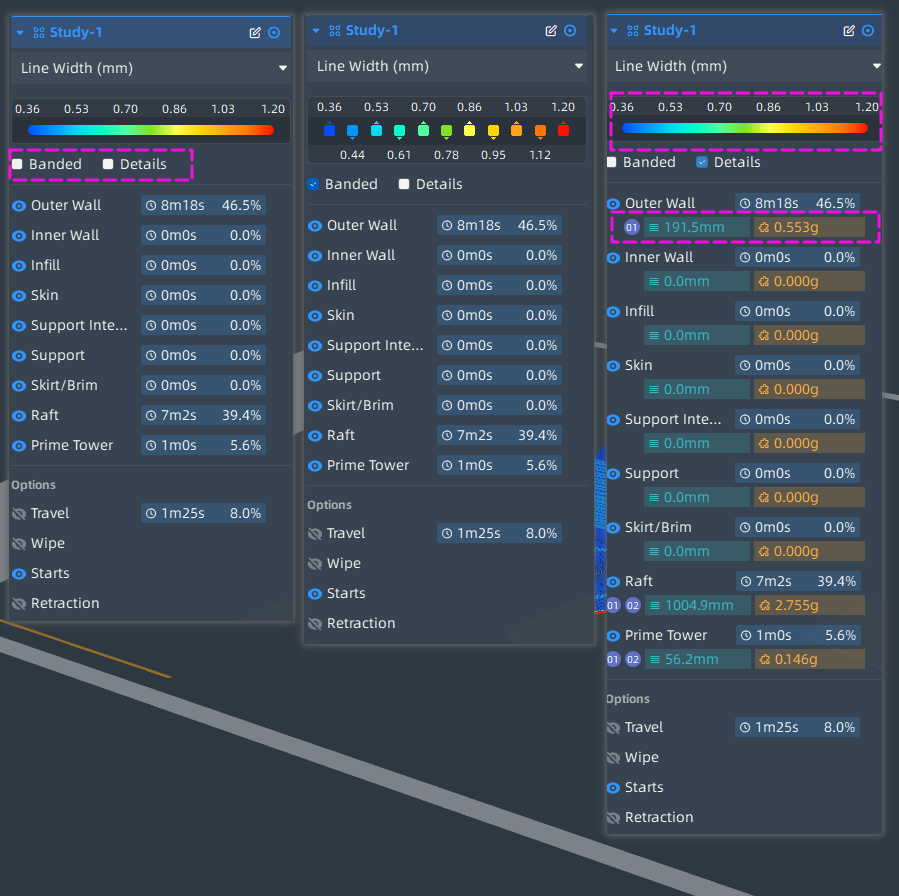Enable Banded checkbox in right panel

(611, 163)
